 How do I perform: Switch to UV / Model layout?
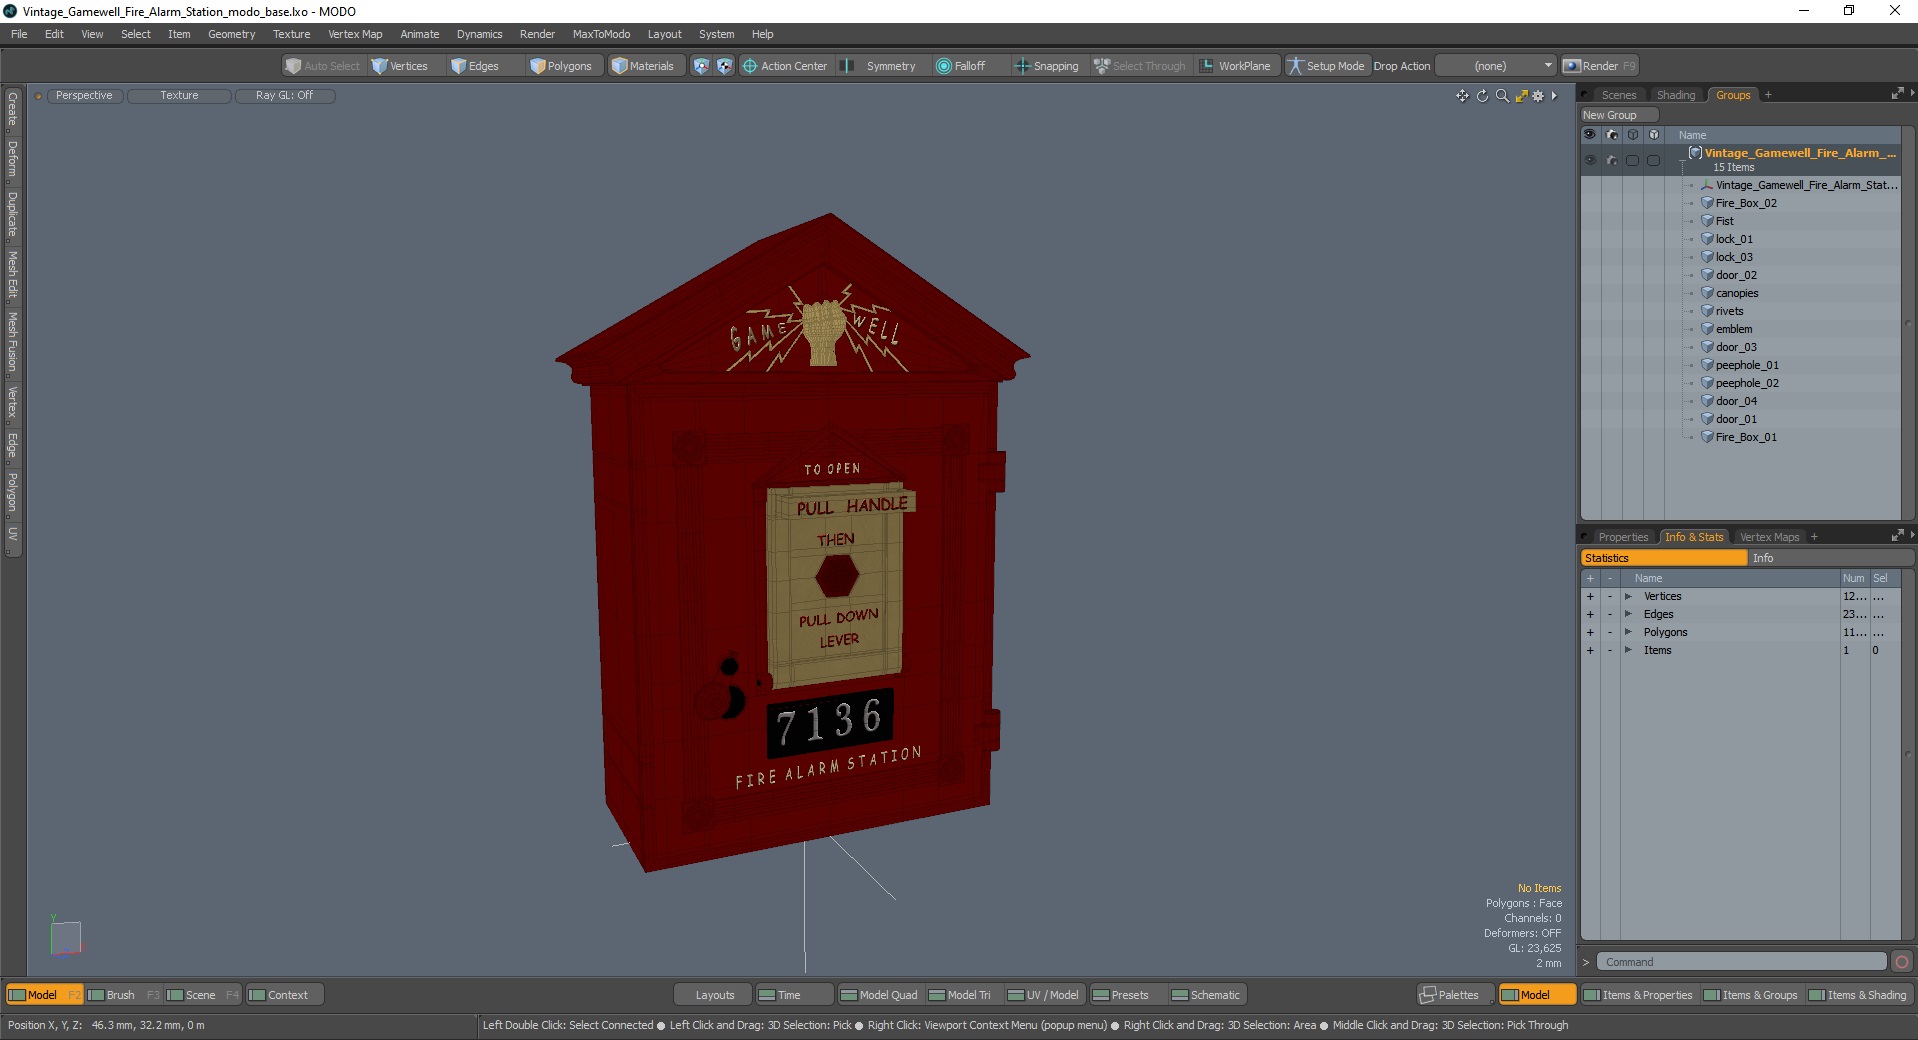1042,995
